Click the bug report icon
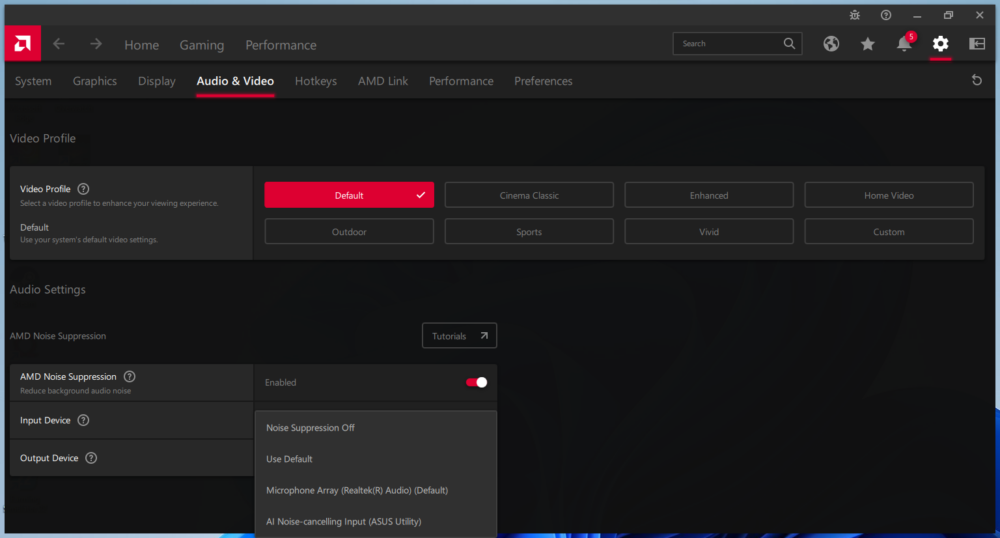The height and width of the screenshot is (538, 1000). [x=854, y=15]
